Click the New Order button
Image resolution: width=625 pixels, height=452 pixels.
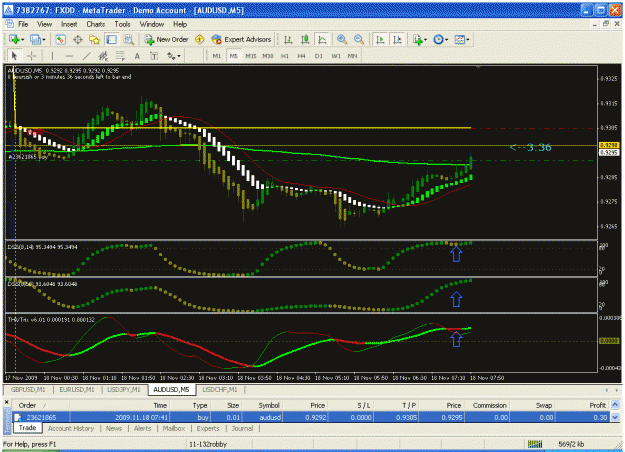click(167, 39)
